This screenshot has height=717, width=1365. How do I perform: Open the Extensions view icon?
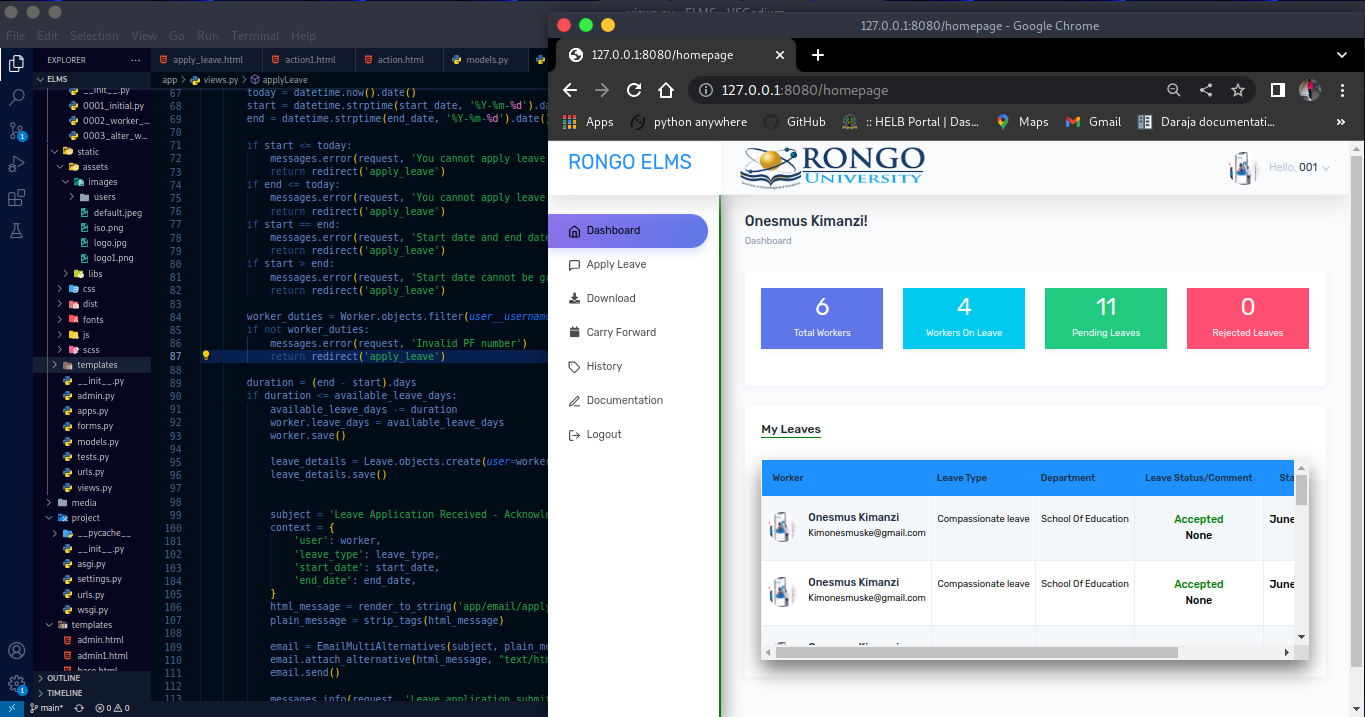16,198
